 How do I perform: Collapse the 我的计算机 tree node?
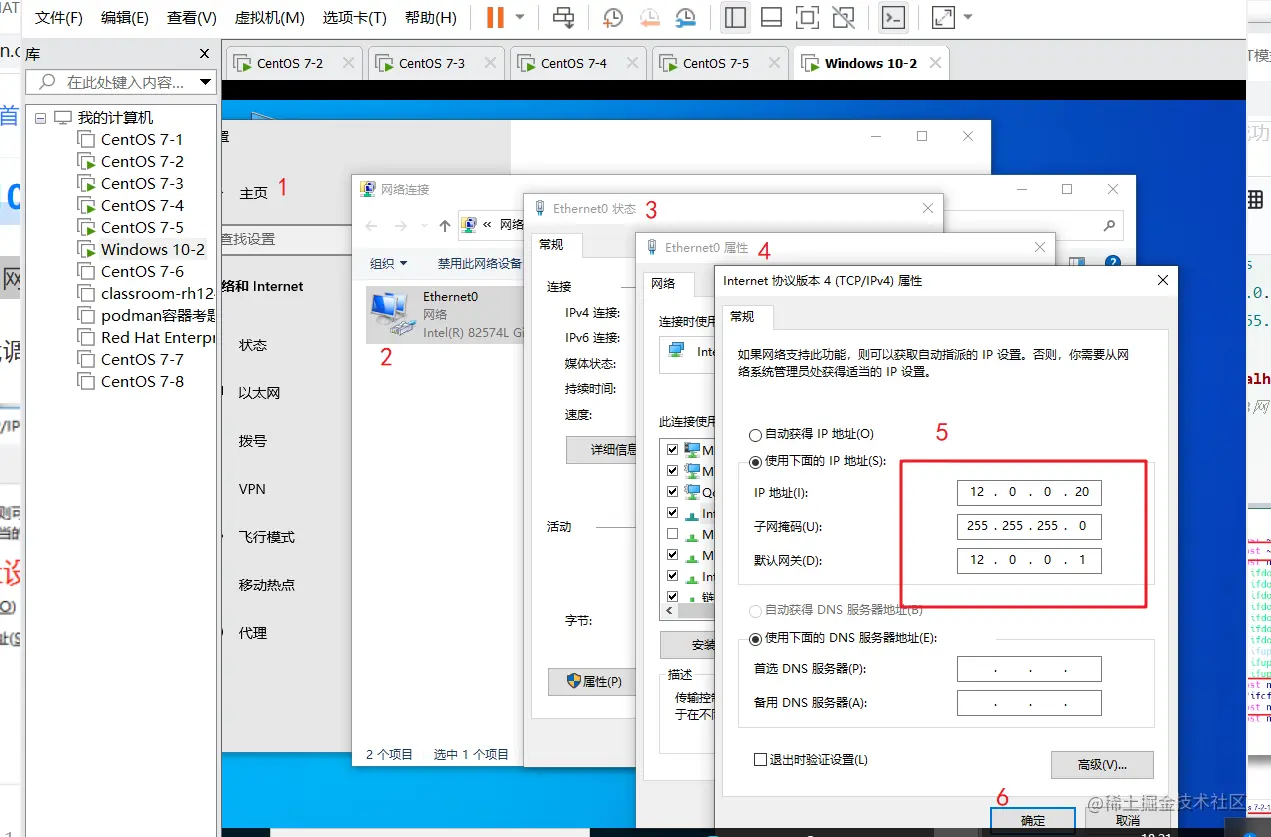point(41,118)
